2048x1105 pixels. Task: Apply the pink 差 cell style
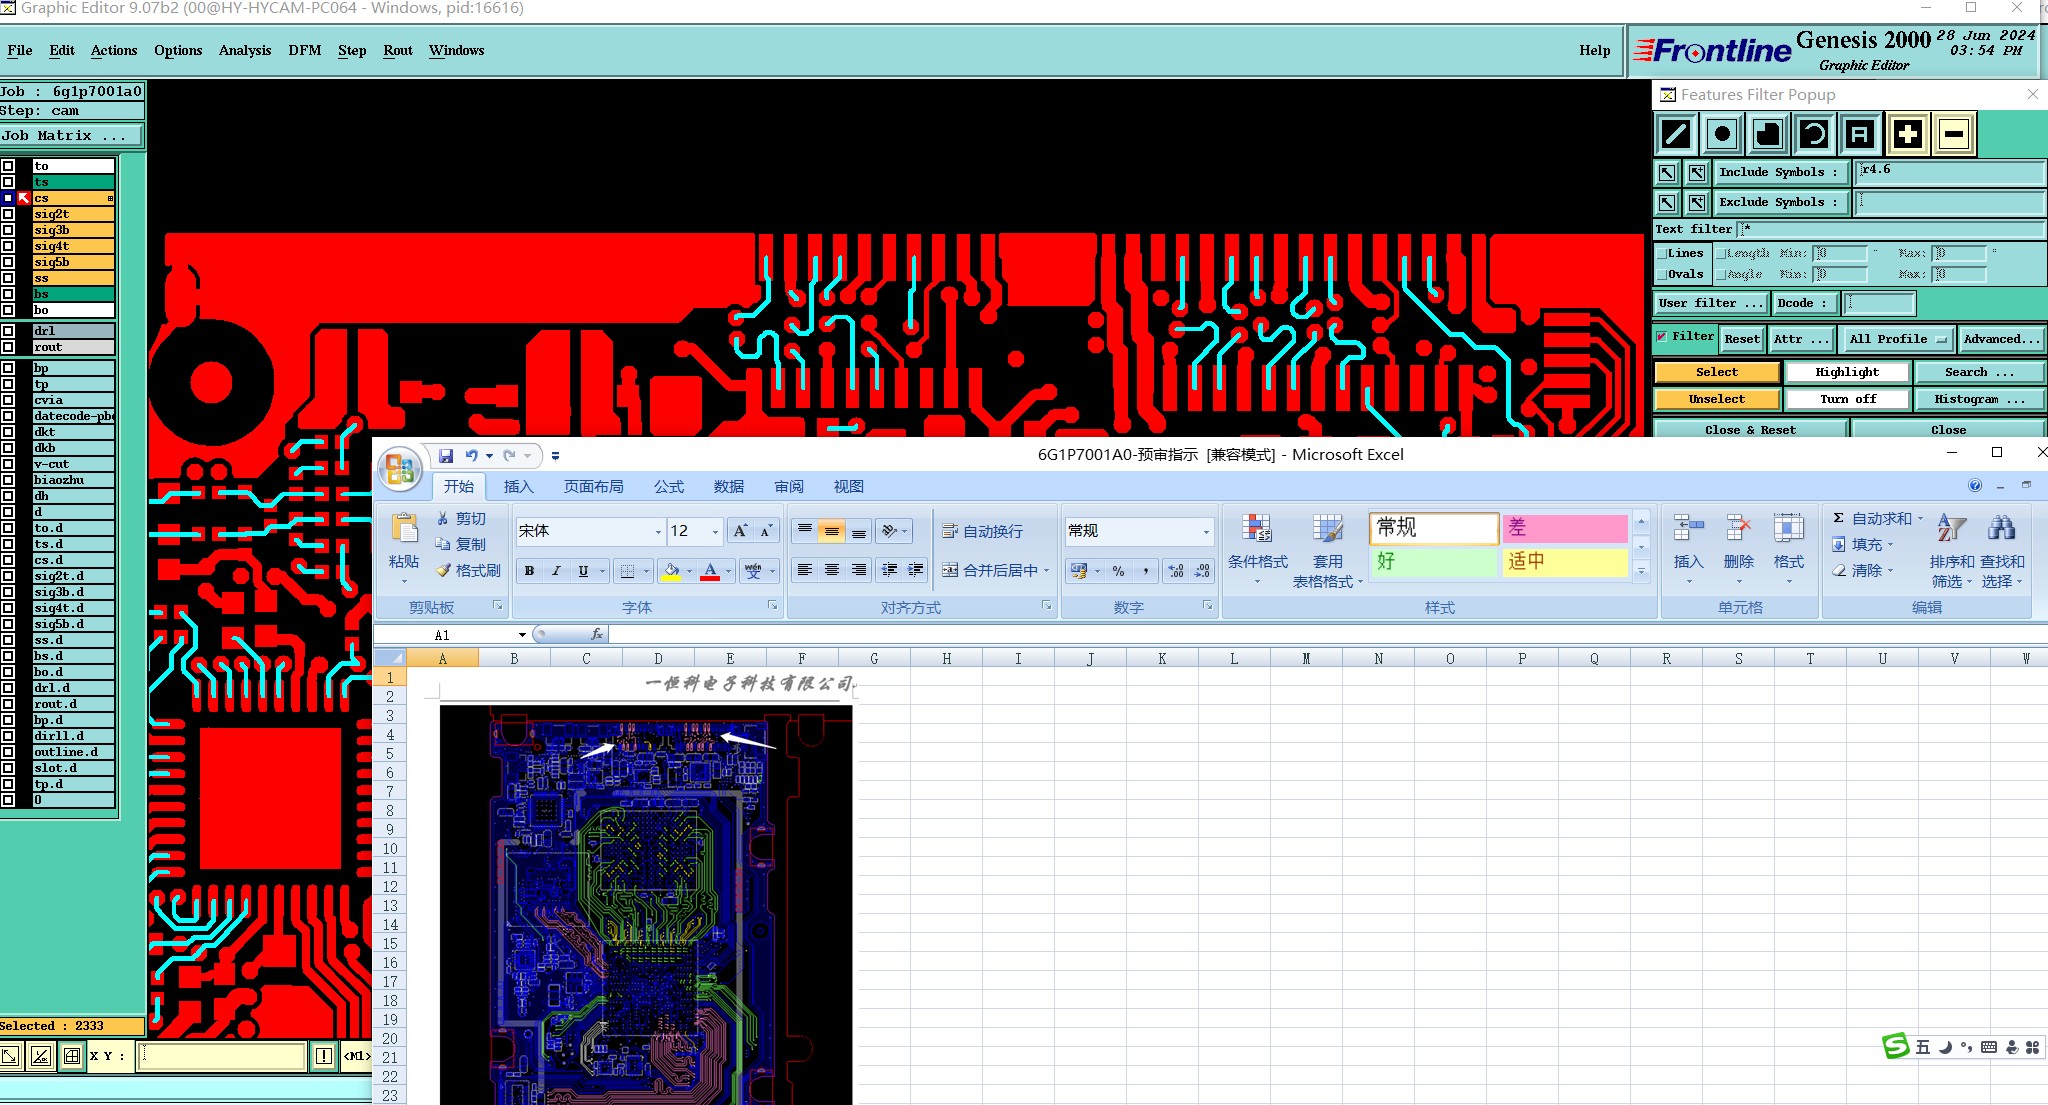point(1565,528)
